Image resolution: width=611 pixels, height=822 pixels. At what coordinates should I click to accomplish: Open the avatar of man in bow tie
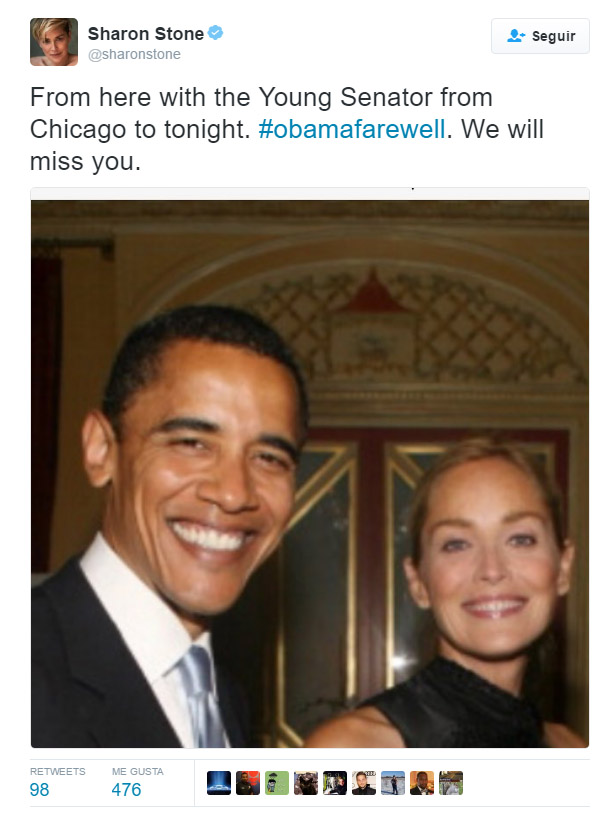click(x=422, y=783)
